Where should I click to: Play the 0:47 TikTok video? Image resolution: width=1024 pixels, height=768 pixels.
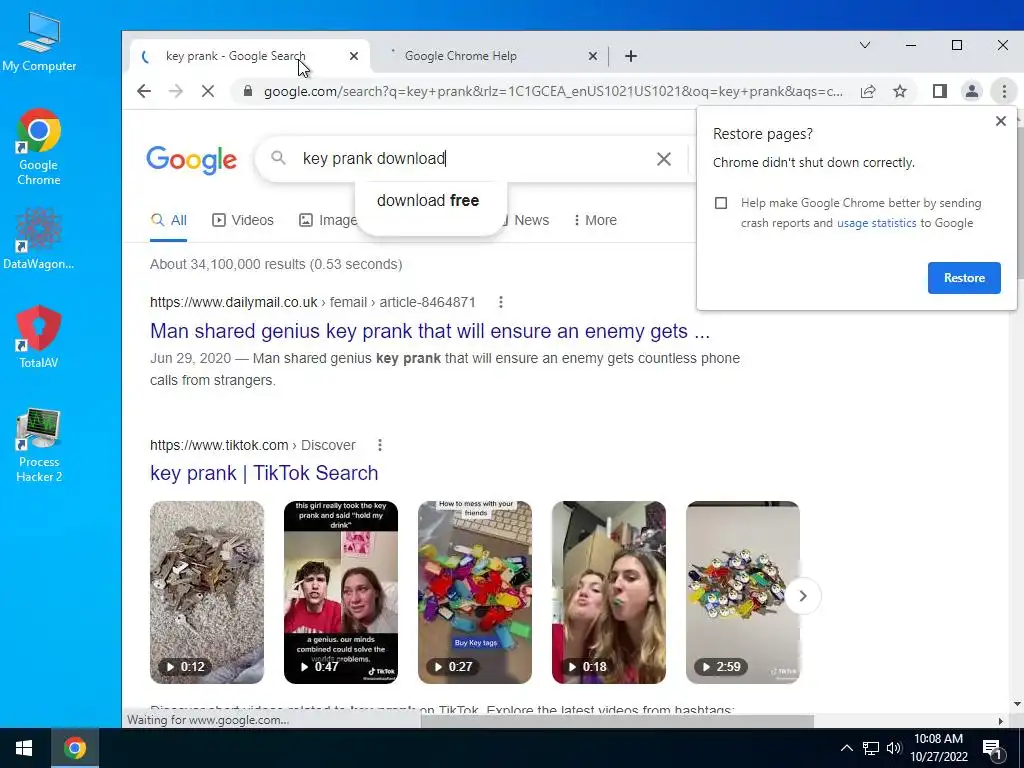tap(341, 592)
